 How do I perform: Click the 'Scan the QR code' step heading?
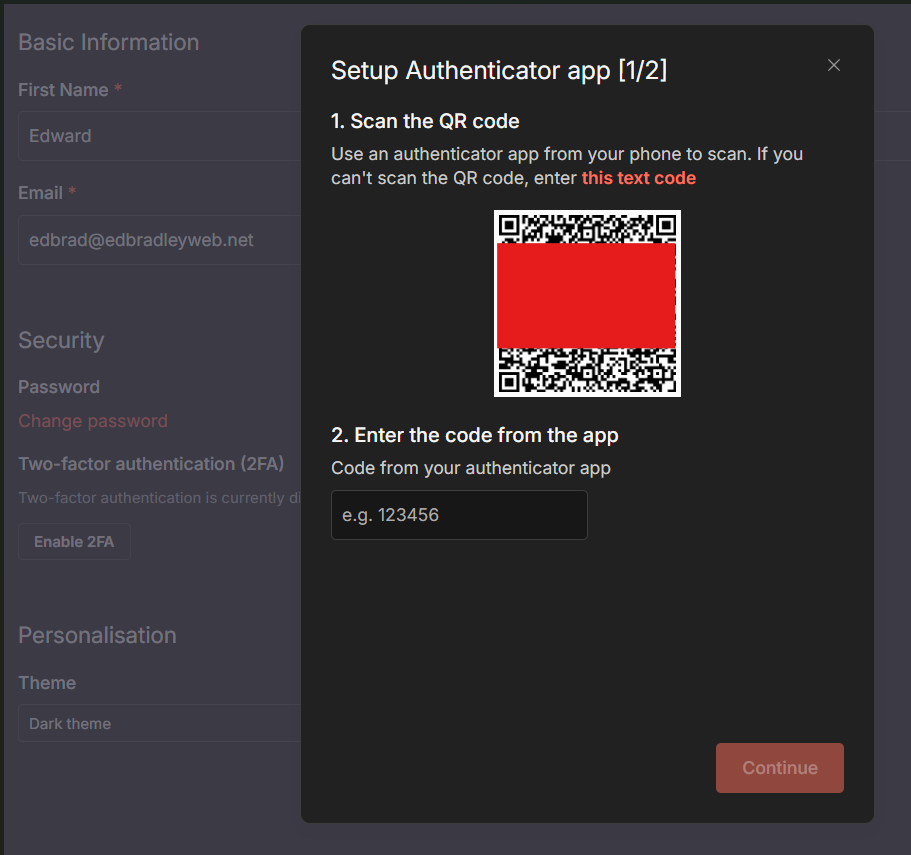425,122
